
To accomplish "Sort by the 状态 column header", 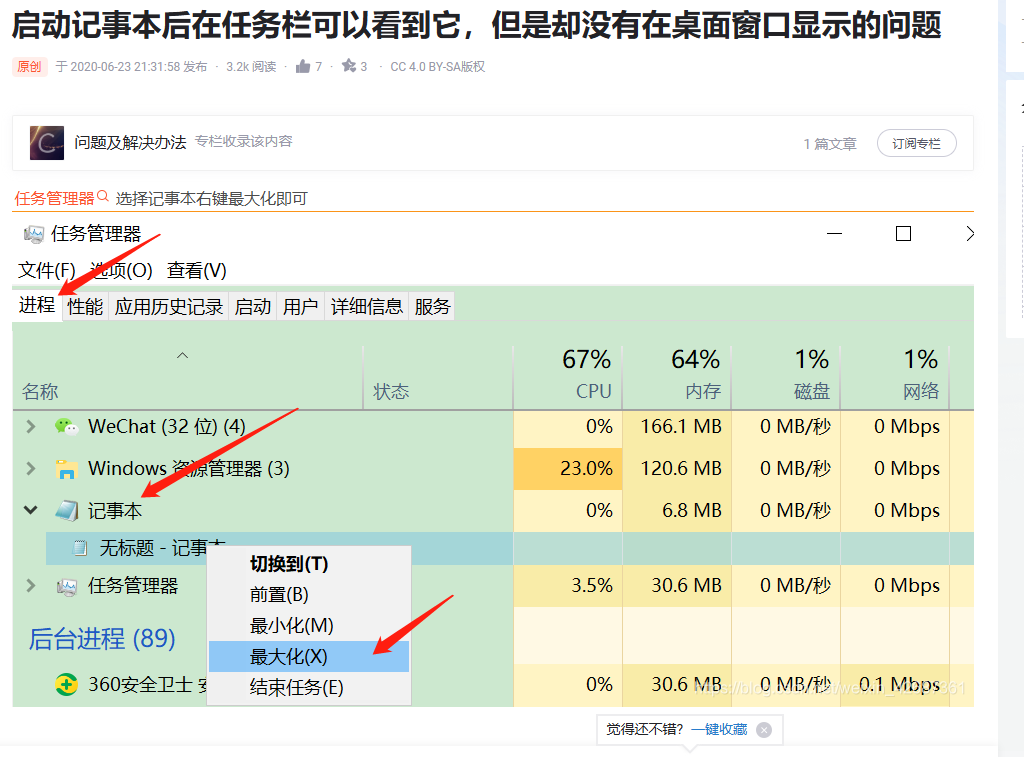I will [438, 377].
